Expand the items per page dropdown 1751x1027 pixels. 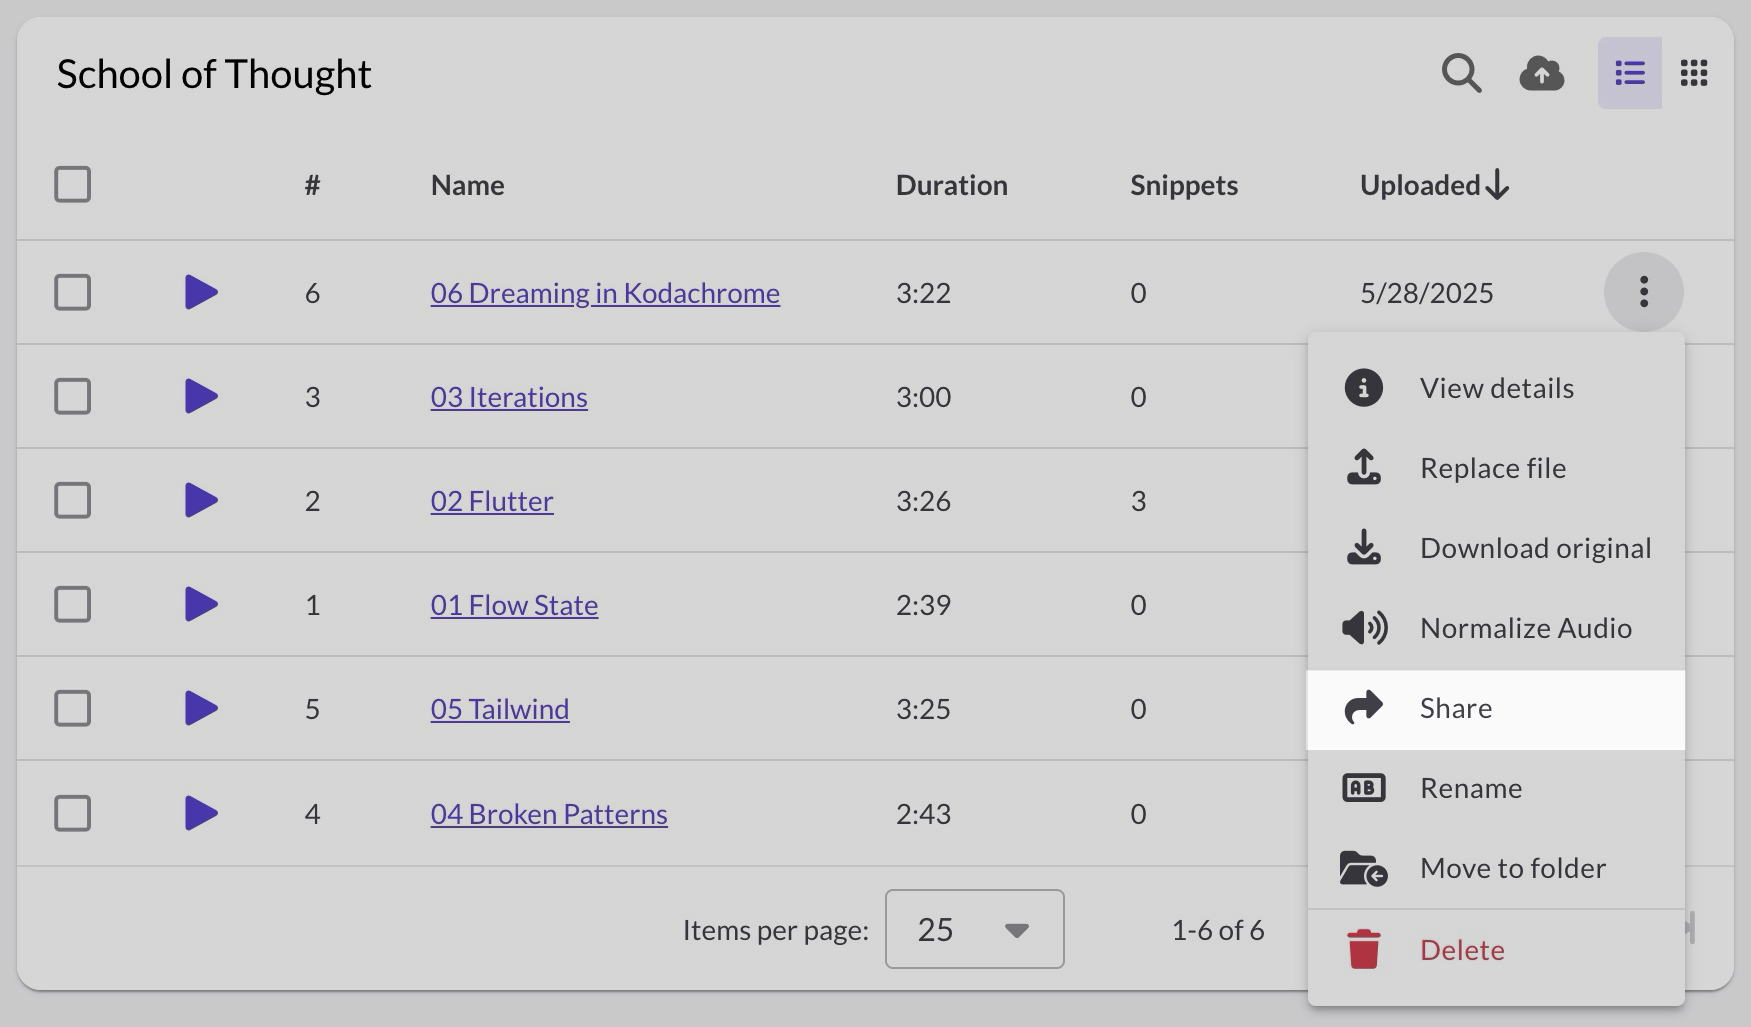974,930
